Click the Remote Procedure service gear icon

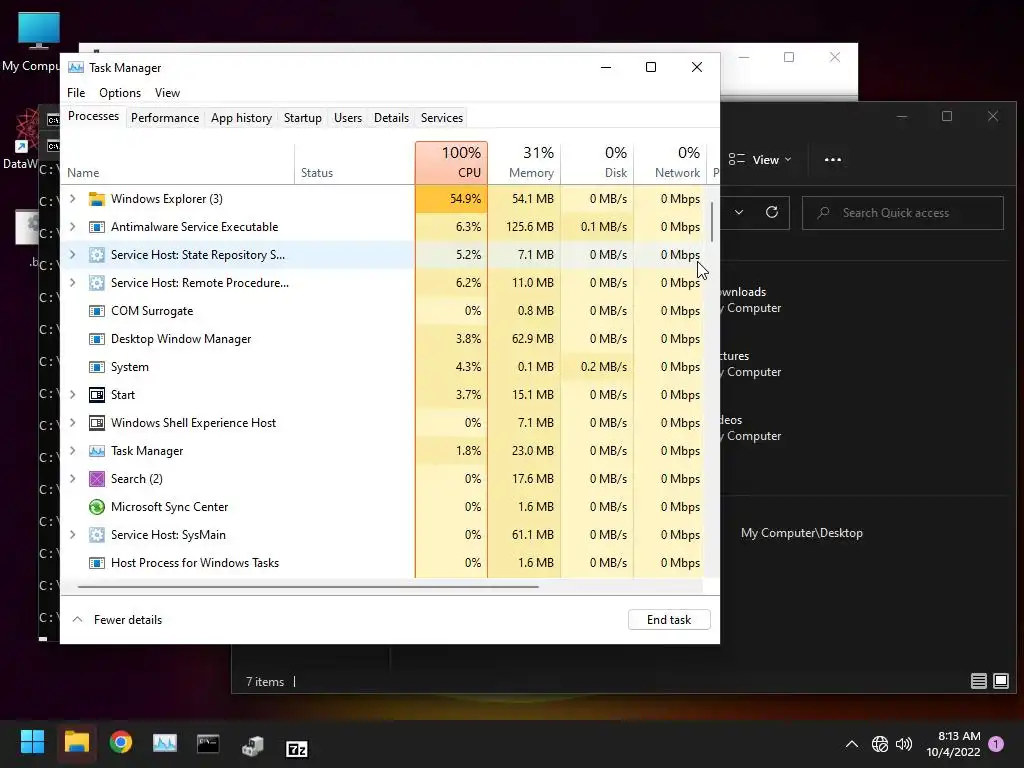click(x=97, y=283)
